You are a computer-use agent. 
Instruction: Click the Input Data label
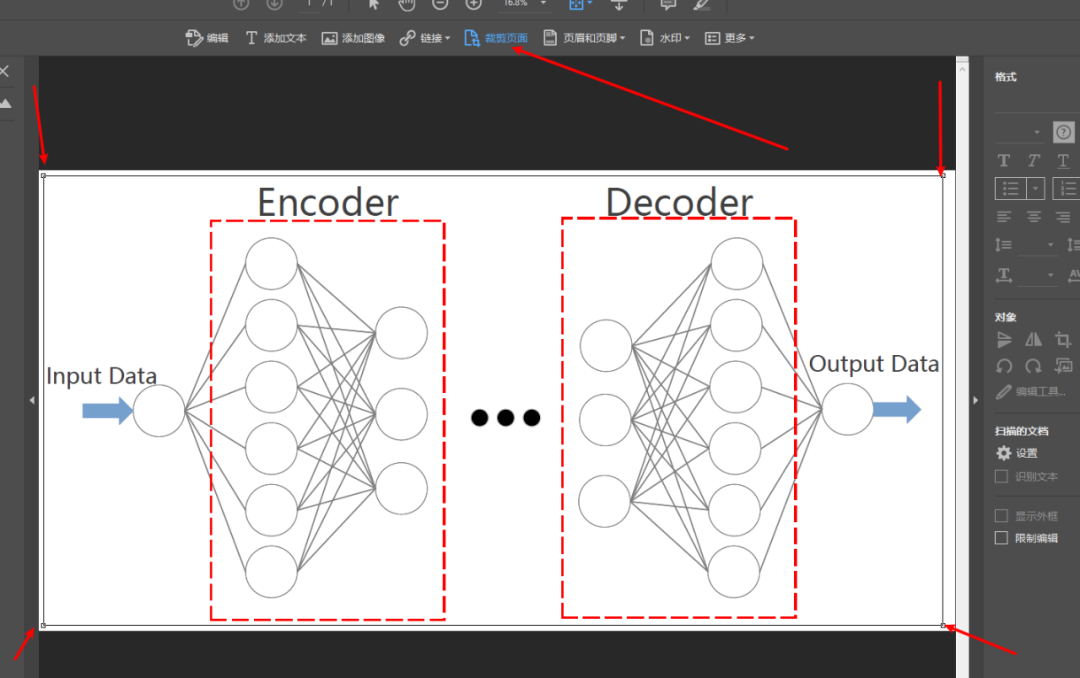point(101,376)
